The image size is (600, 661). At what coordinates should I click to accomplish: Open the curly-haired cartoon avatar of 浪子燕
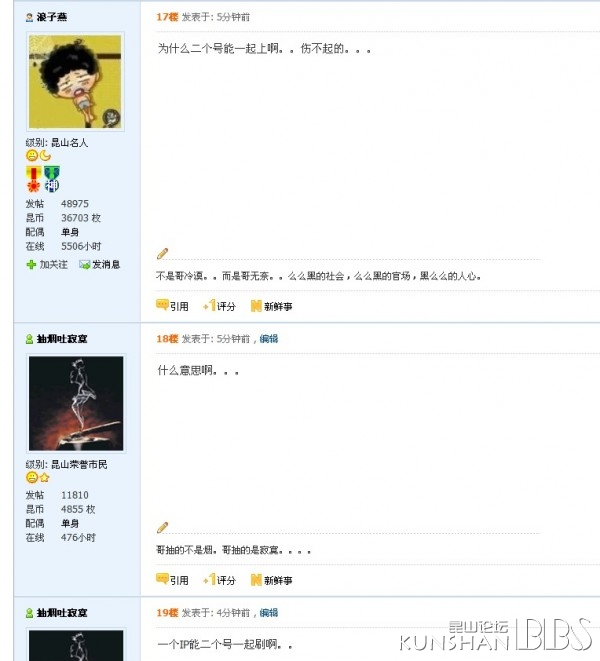point(75,81)
